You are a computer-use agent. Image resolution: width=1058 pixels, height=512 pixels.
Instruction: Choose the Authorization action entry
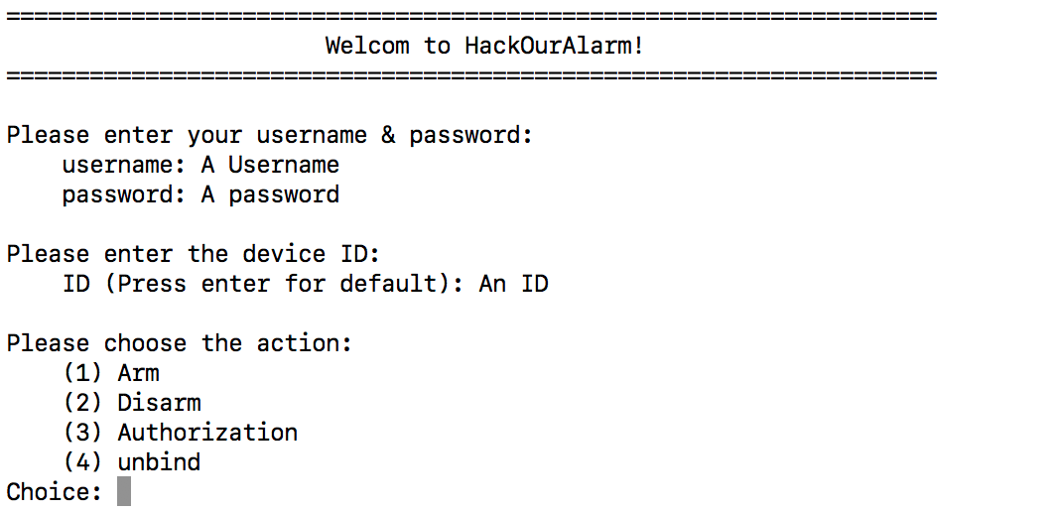pyautogui.click(x=207, y=433)
